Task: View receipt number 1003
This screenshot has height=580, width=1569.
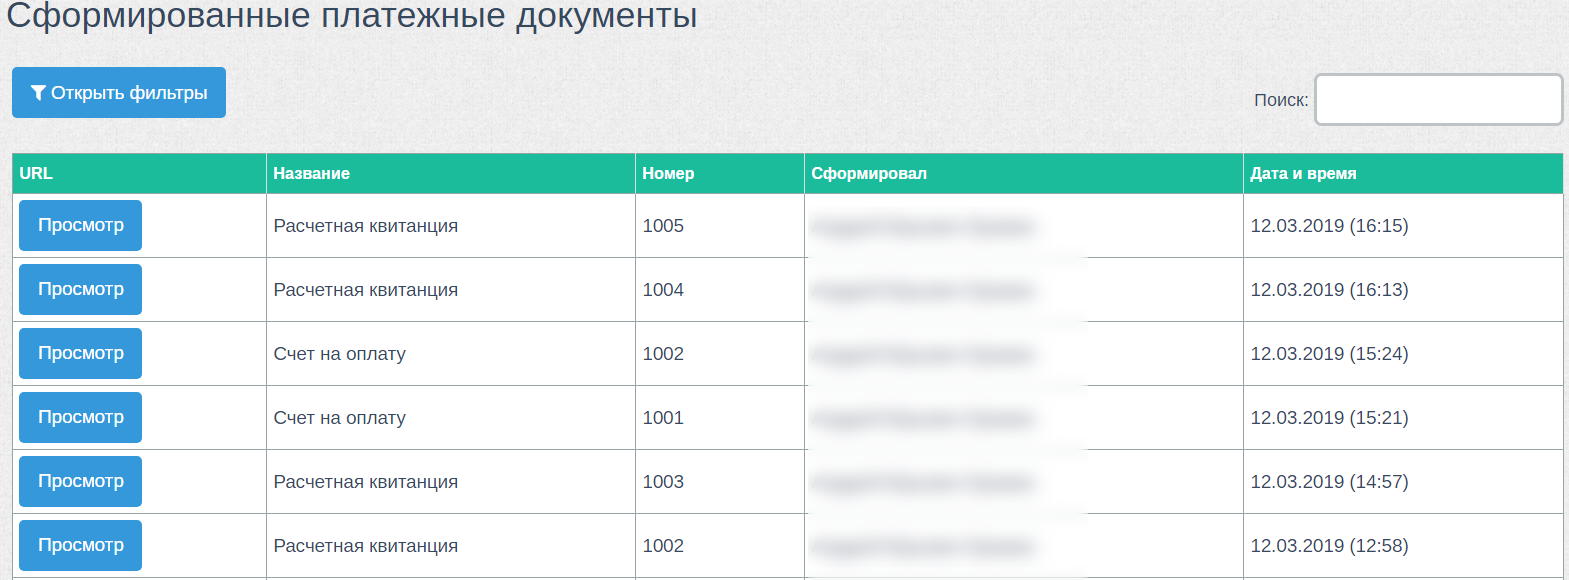Action: click(x=80, y=481)
